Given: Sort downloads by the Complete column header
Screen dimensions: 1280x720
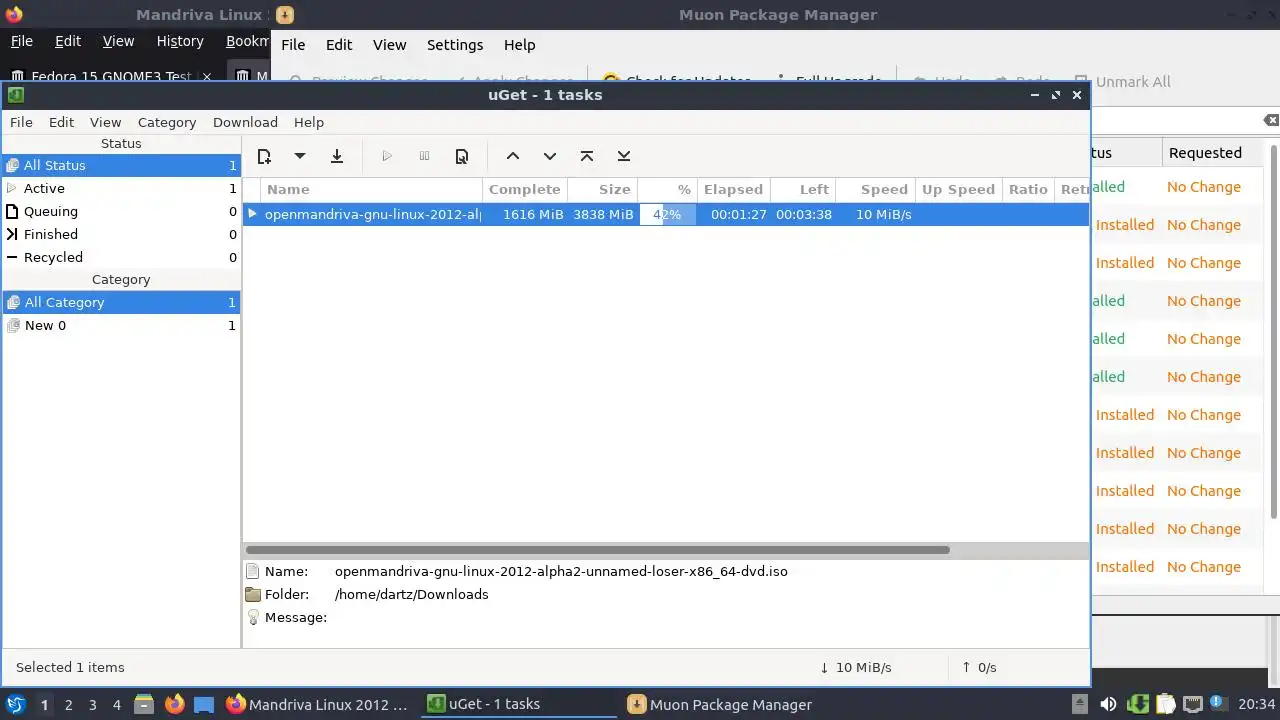Looking at the screenshot, I should click(525, 189).
